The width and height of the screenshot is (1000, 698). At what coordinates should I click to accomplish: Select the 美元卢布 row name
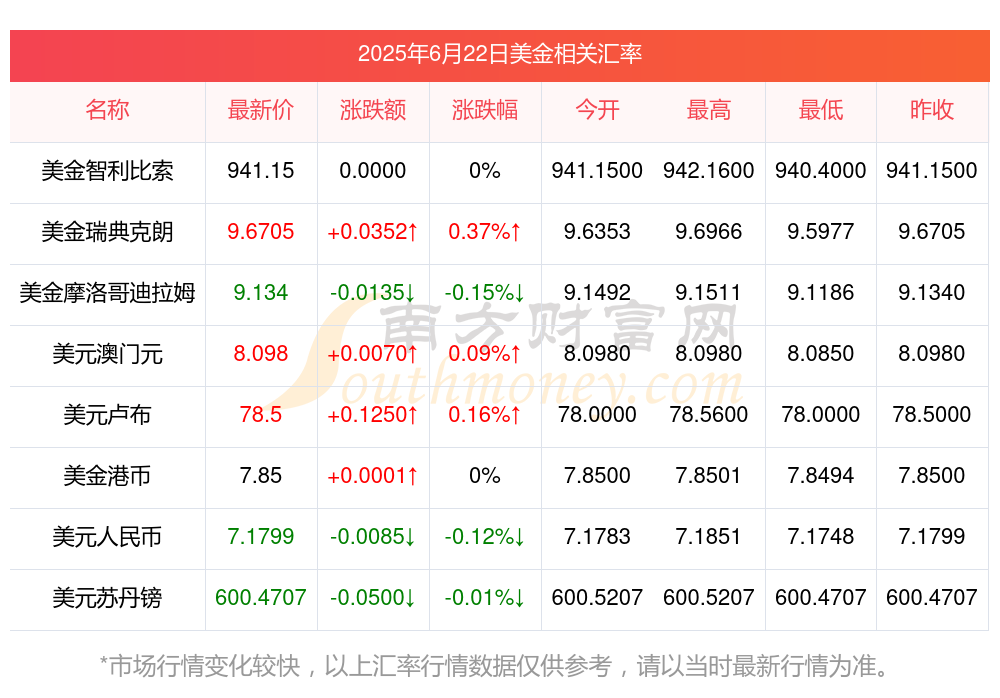pyautogui.click(x=107, y=415)
